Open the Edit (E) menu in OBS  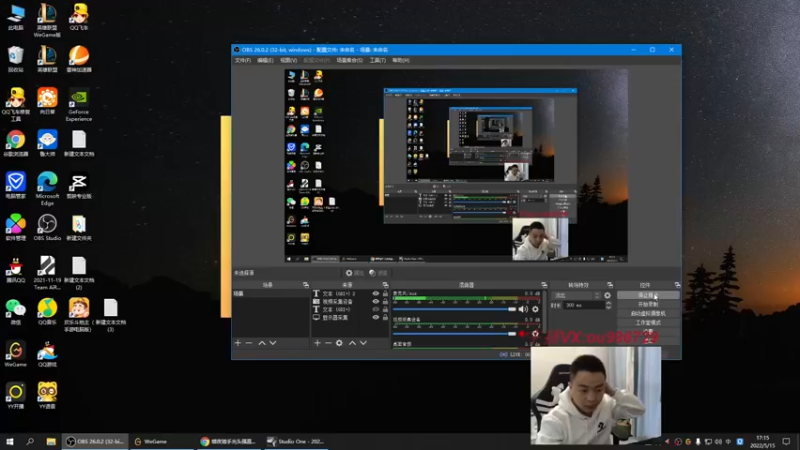tap(265, 60)
